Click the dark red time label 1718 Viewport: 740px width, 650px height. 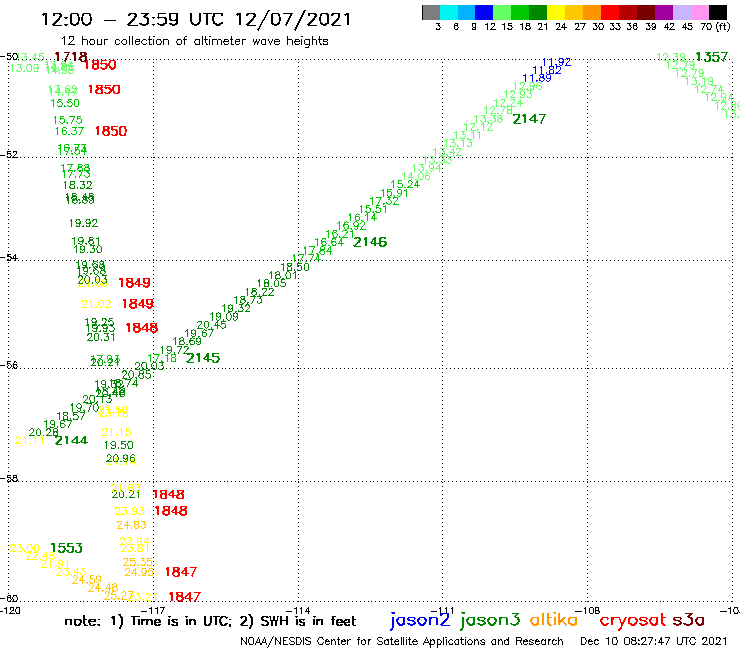pos(71,57)
